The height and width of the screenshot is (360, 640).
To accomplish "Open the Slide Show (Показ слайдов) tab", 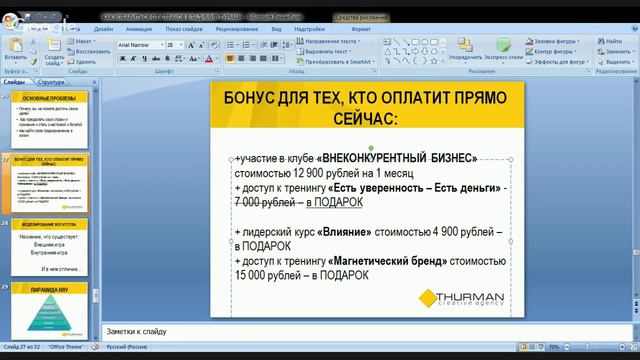I will [x=184, y=29].
